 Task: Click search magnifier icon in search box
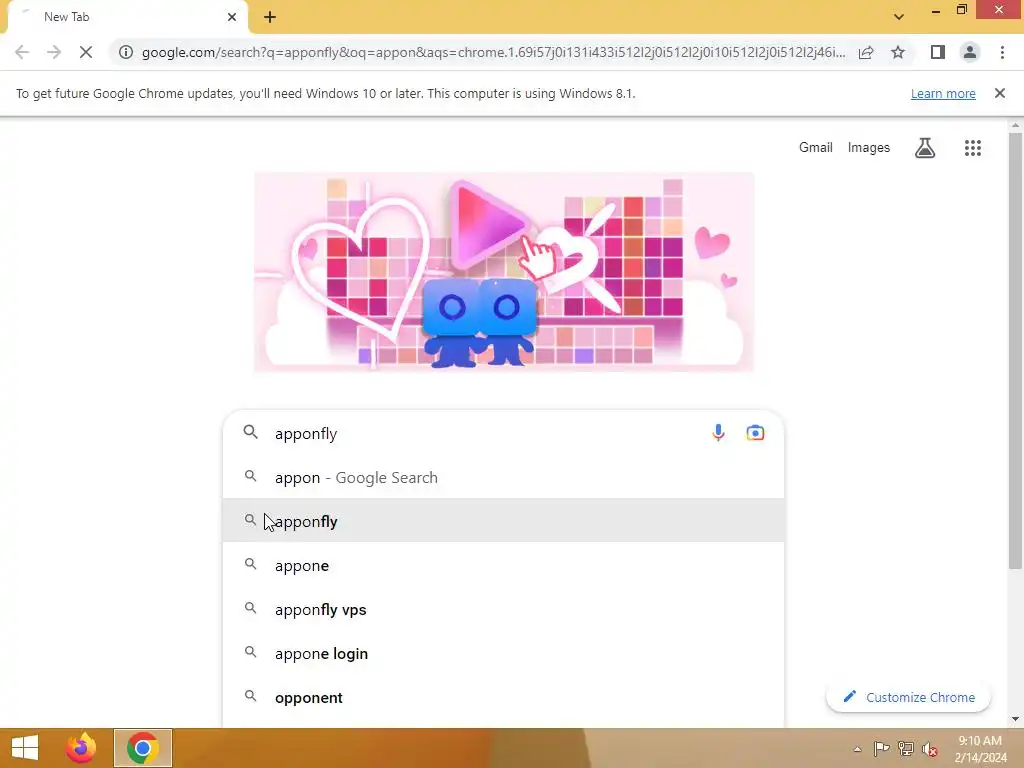250,432
